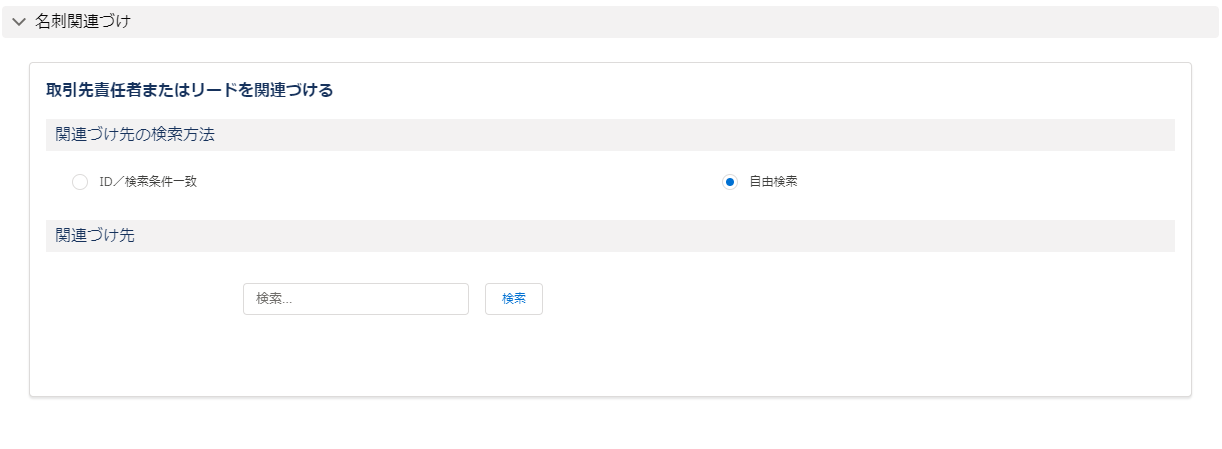Click the filled dot of the 自由検索 radio
Image resolution: width=1222 pixels, height=449 pixels.
click(x=730, y=182)
